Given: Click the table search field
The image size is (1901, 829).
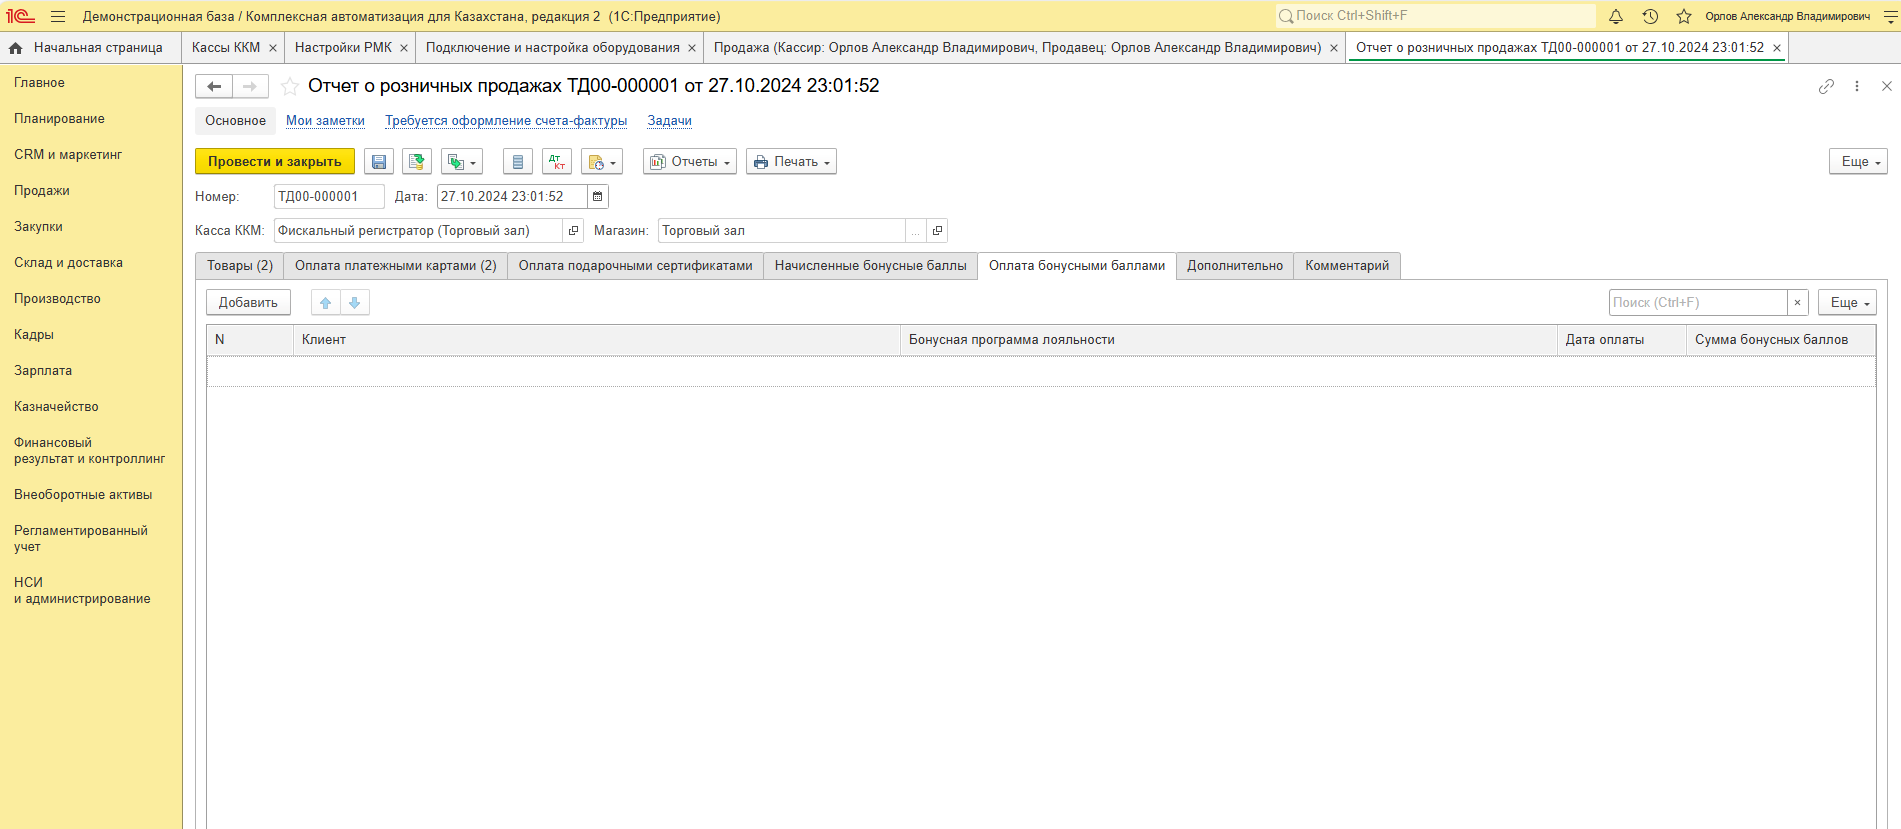Looking at the screenshot, I should tap(1697, 303).
